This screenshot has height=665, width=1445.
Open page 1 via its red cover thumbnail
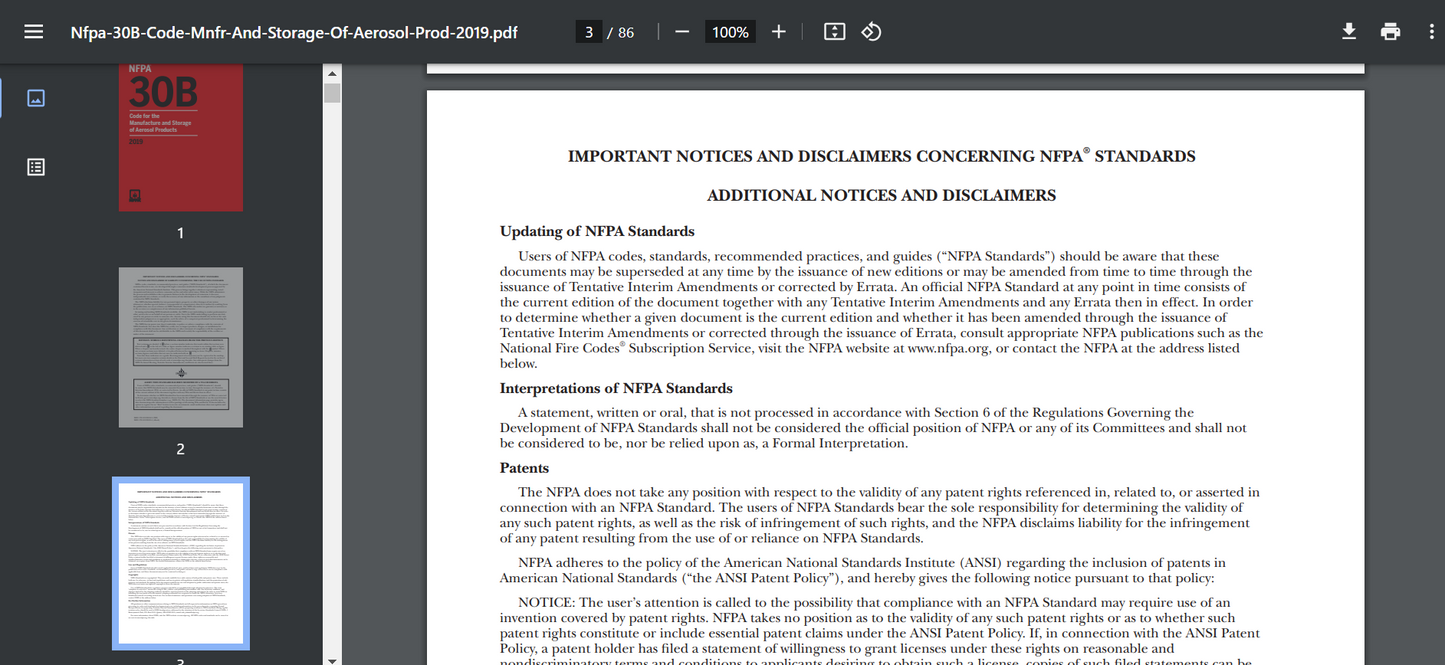(x=180, y=137)
